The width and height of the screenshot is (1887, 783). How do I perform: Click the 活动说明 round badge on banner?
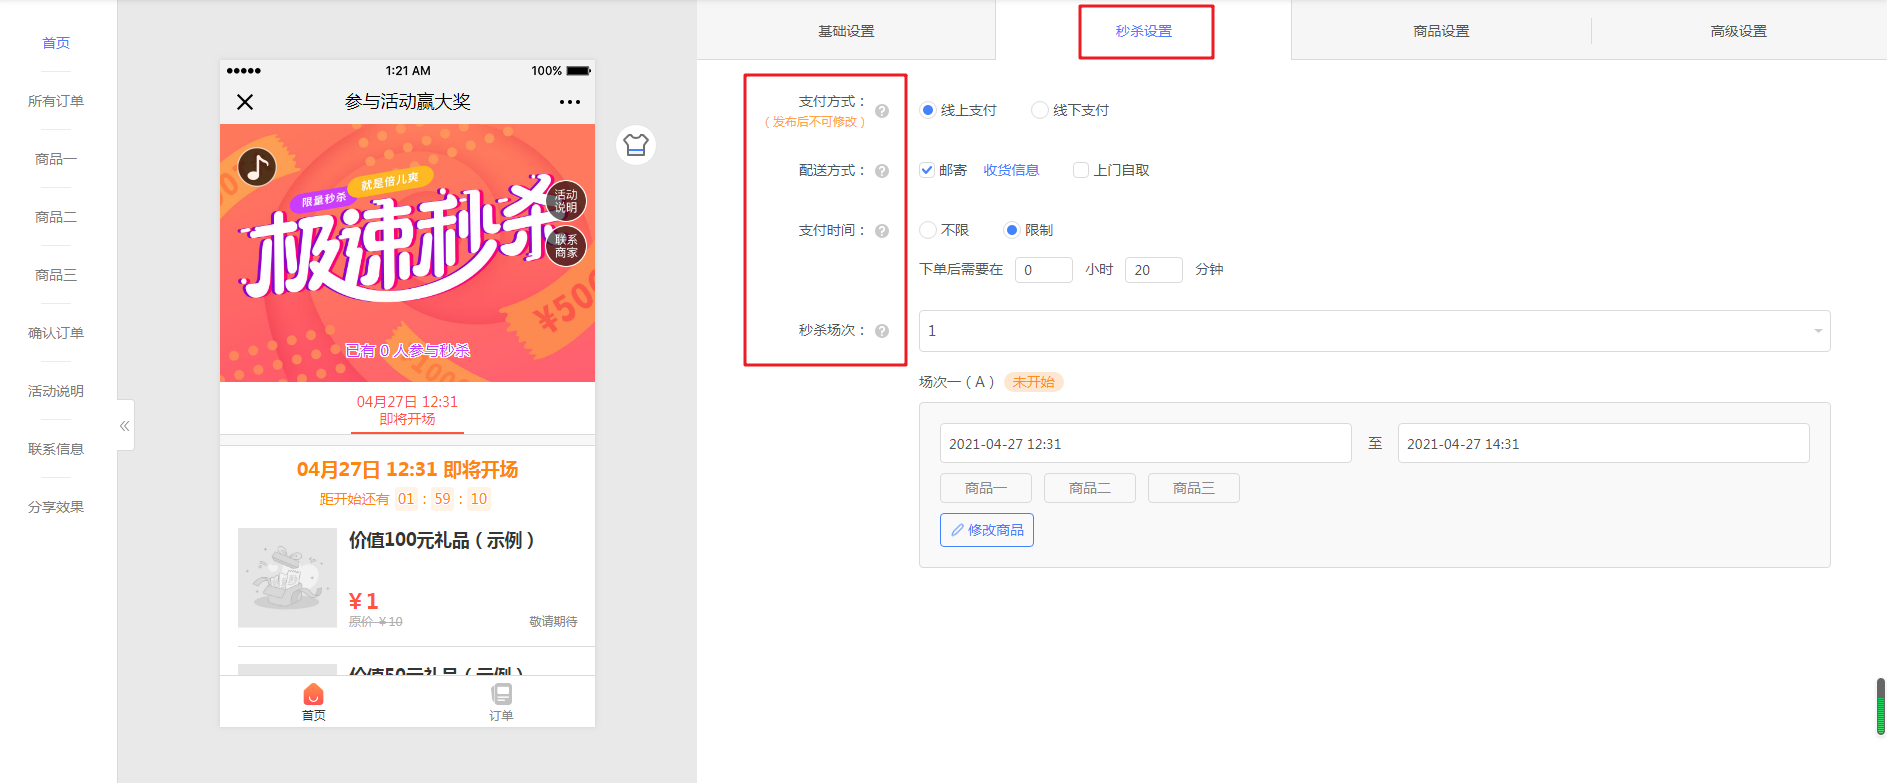pos(566,201)
